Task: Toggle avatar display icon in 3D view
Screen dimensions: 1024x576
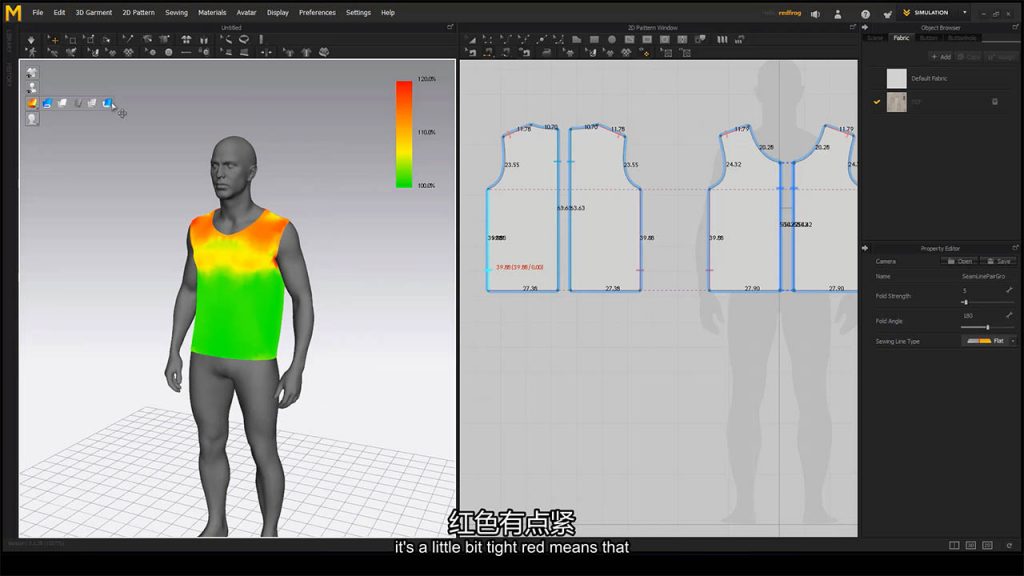Action: [x=31, y=88]
